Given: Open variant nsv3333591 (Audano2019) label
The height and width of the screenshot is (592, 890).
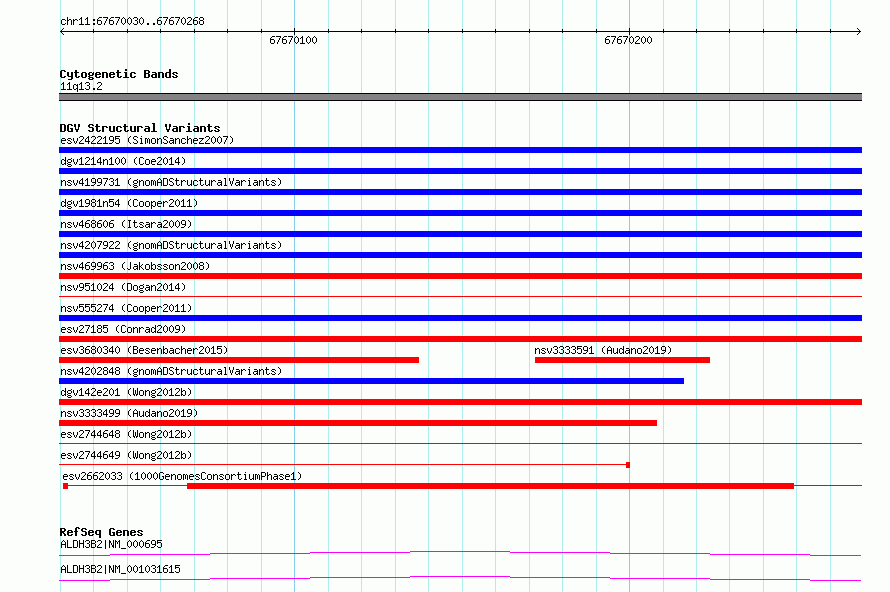Looking at the screenshot, I should (x=603, y=350).
